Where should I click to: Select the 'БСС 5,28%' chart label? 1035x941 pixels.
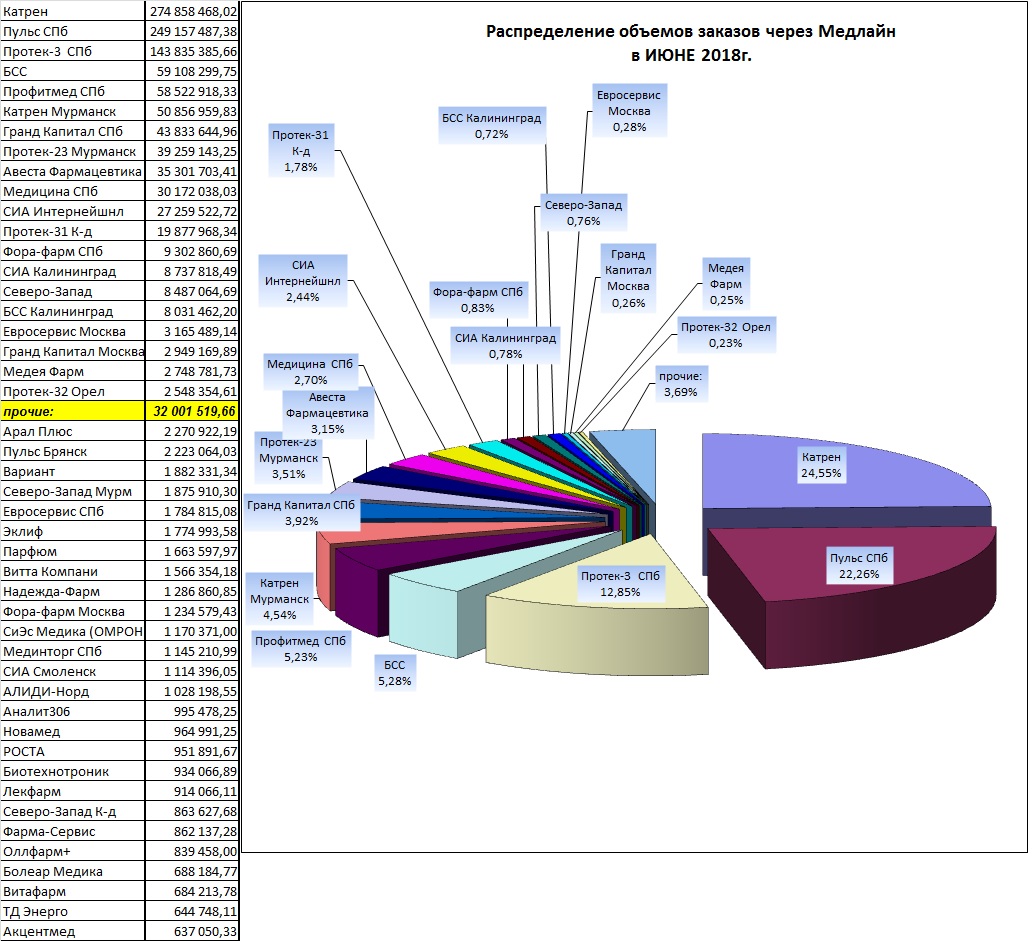tap(395, 673)
